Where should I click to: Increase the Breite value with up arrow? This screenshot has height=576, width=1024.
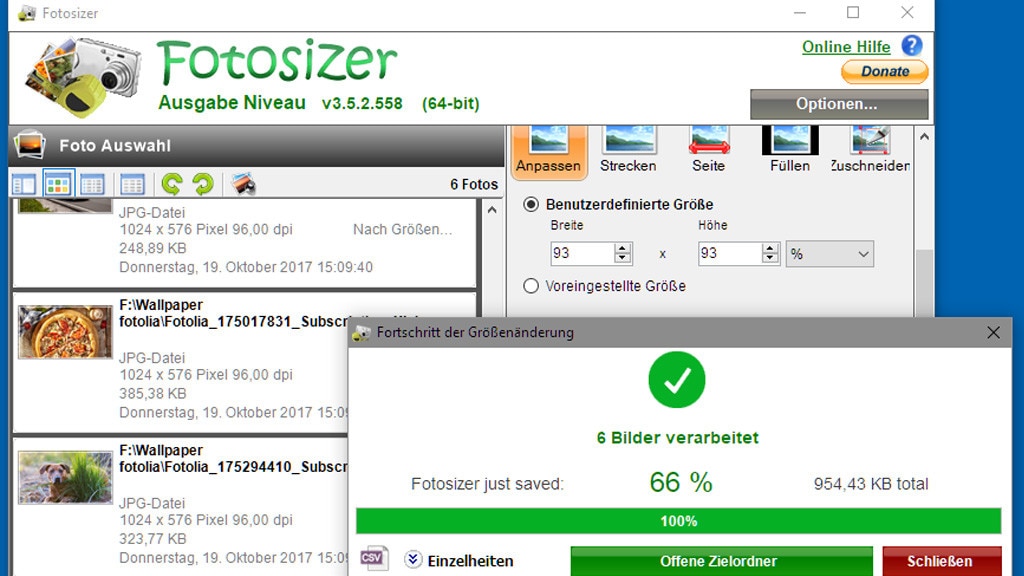pos(623,248)
